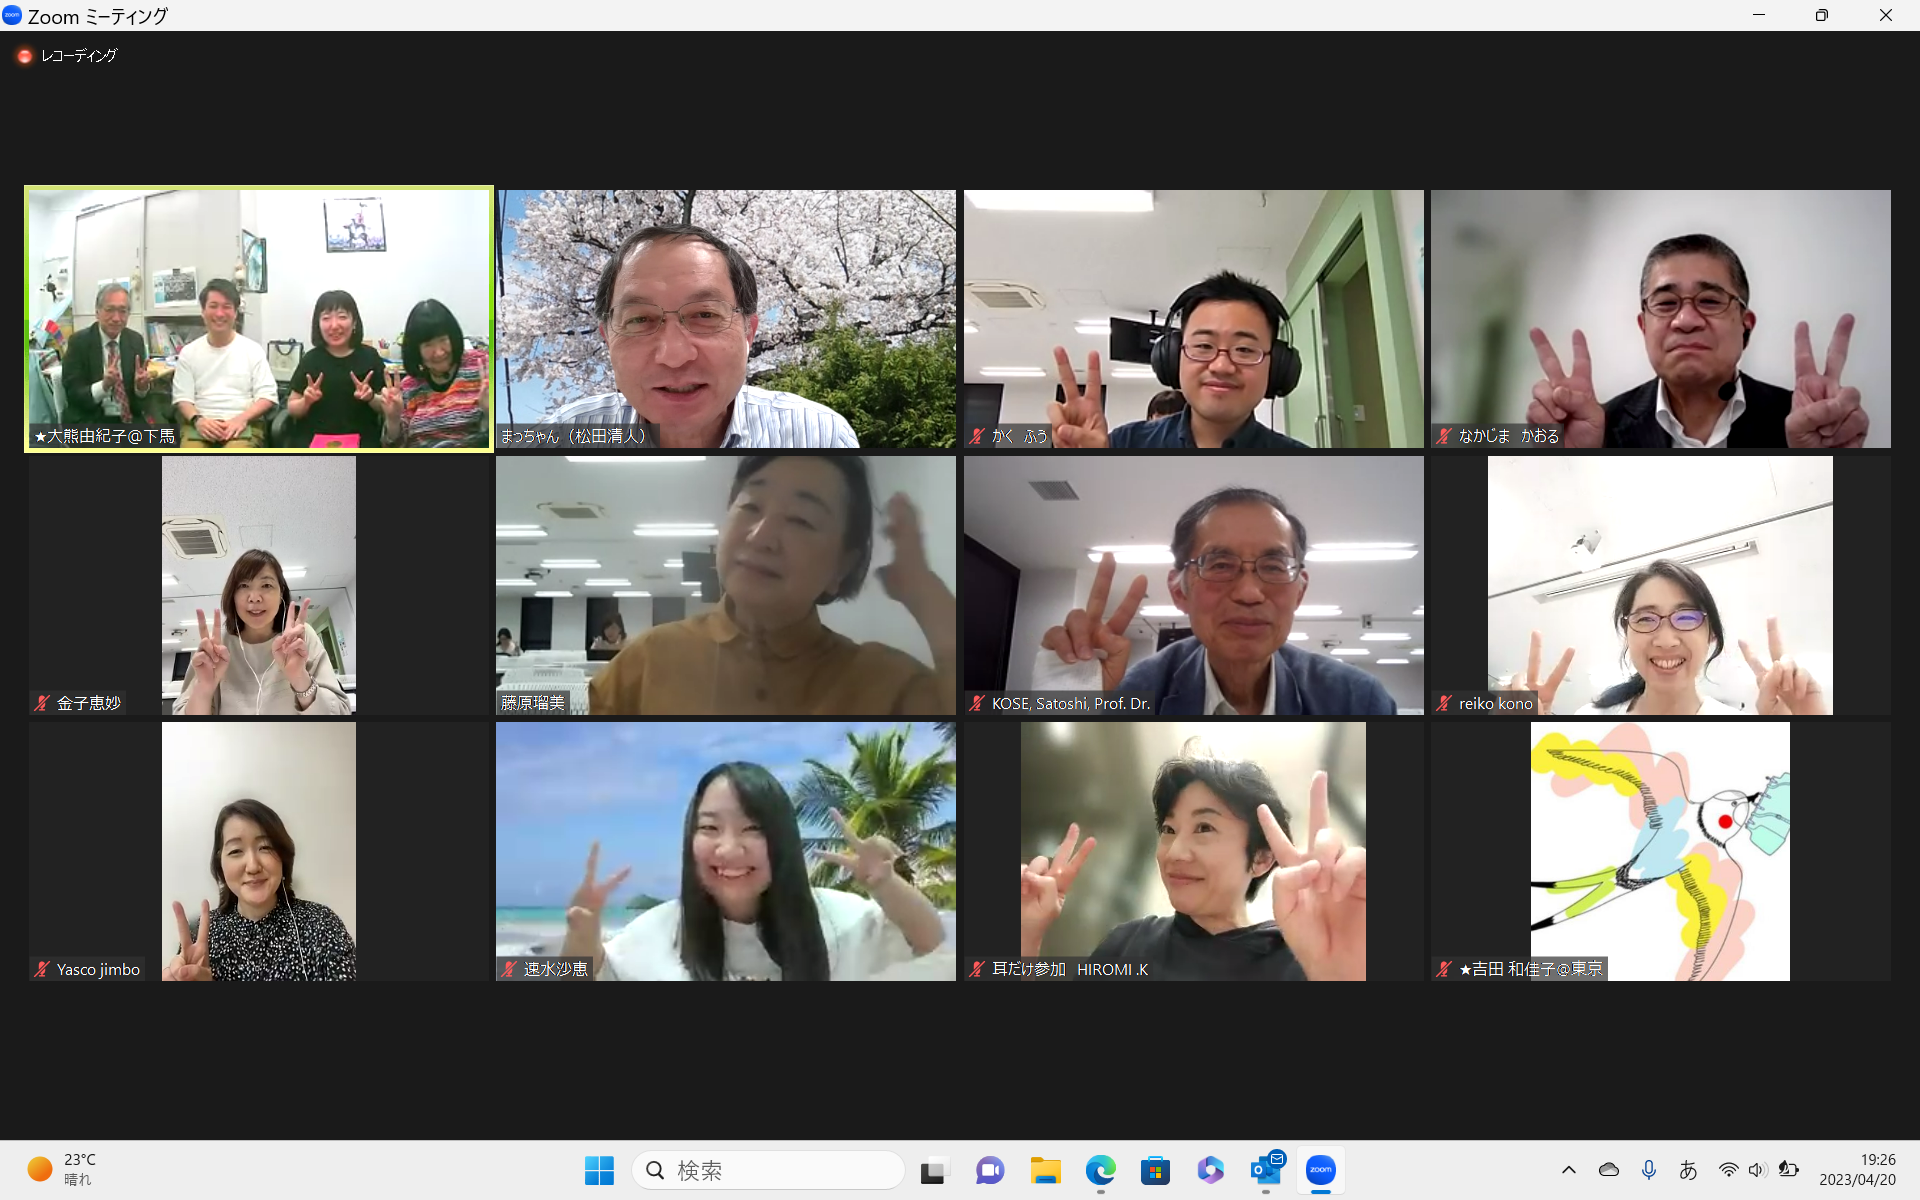
Task: Open the Windows Start menu
Action: 599,1170
